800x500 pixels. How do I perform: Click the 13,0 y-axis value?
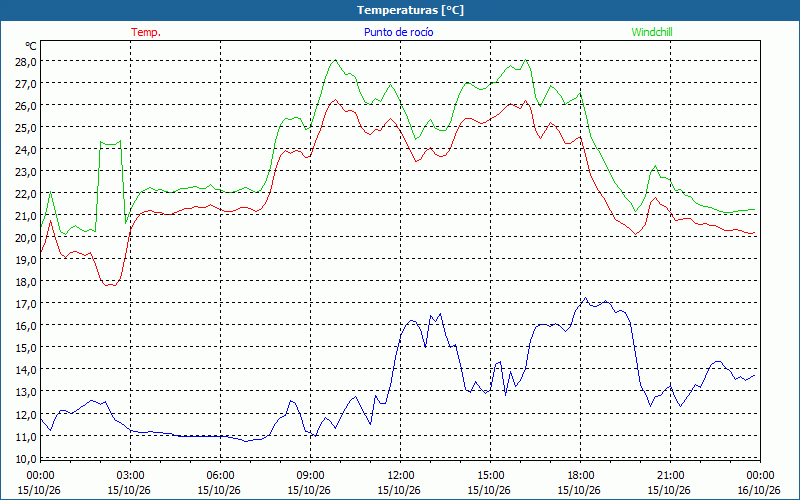pos(25,392)
